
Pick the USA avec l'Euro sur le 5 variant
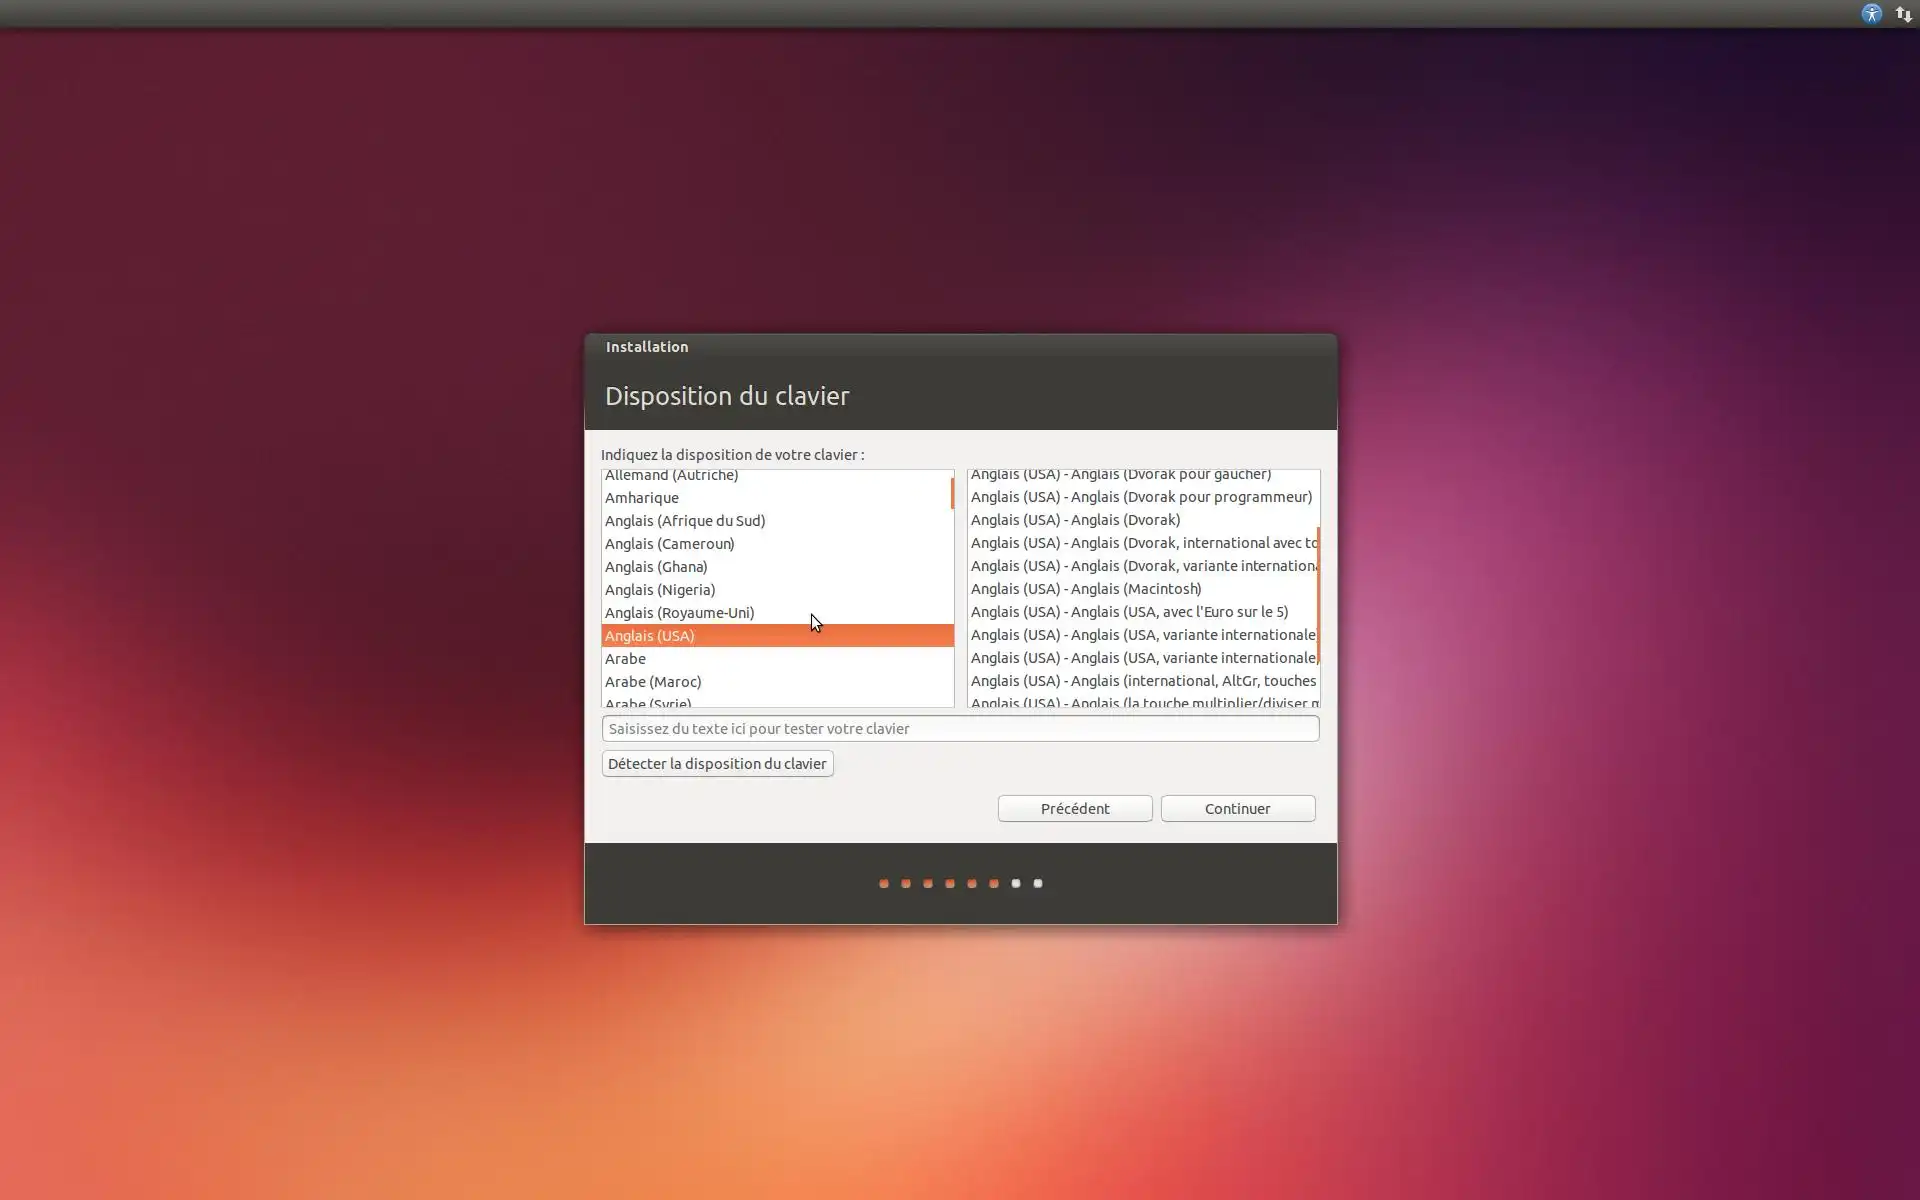click(x=1129, y=612)
